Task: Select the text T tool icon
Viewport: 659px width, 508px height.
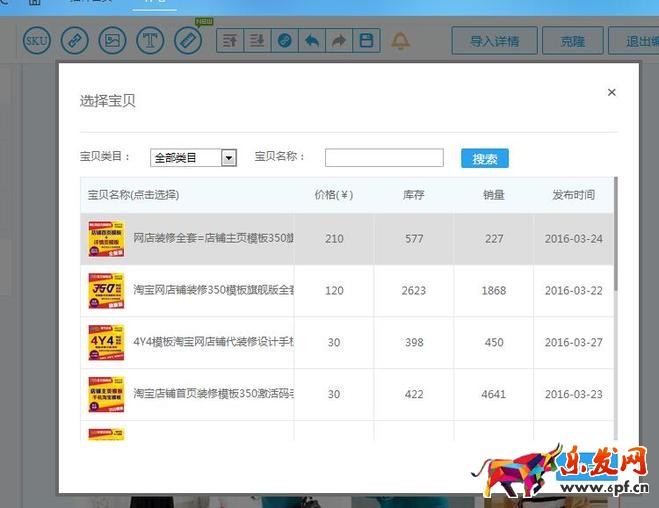Action: pyautogui.click(x=150, y=41)
